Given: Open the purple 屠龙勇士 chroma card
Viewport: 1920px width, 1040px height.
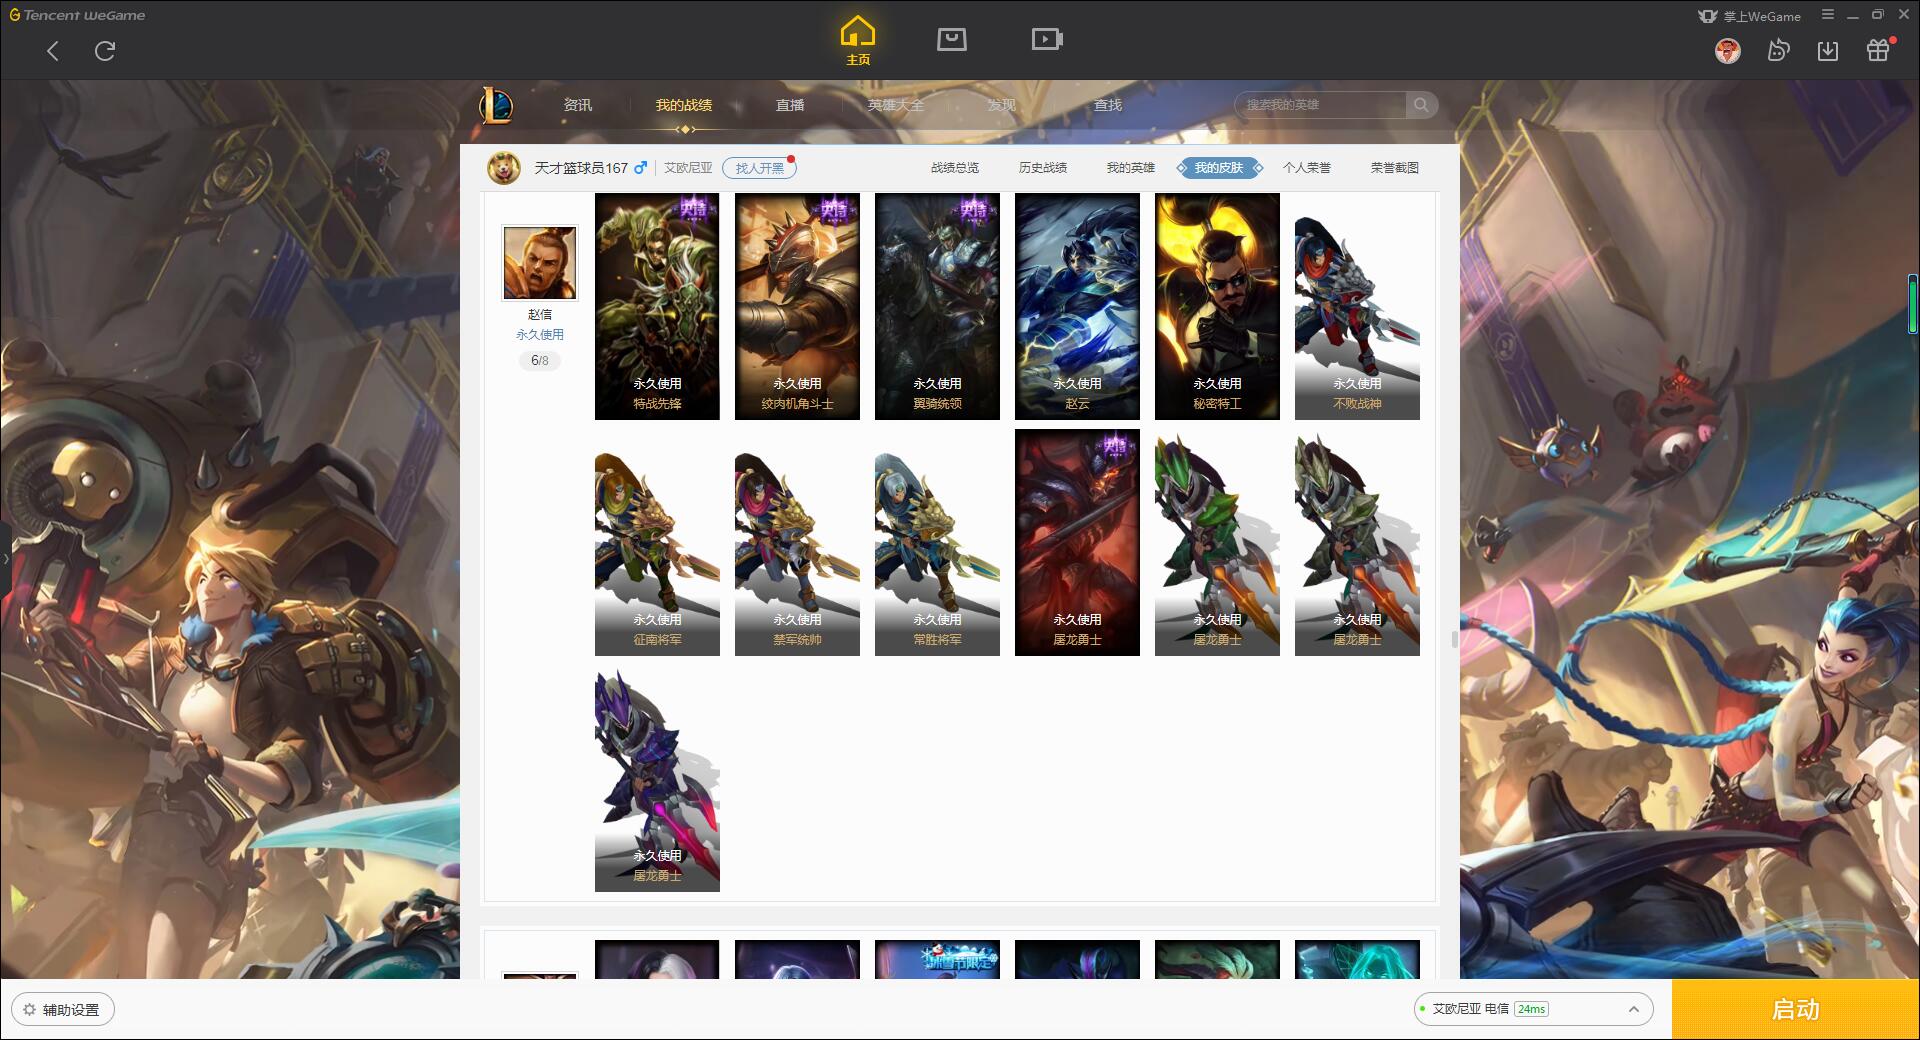Looking at the screenshot, I should click(657, 778).
